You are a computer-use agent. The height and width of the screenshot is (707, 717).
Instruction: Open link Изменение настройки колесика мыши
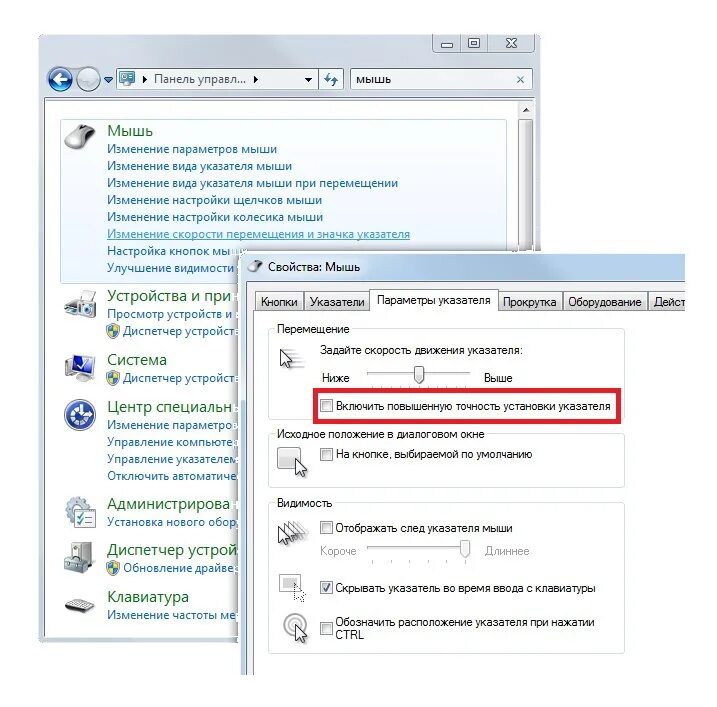(215, 217)
